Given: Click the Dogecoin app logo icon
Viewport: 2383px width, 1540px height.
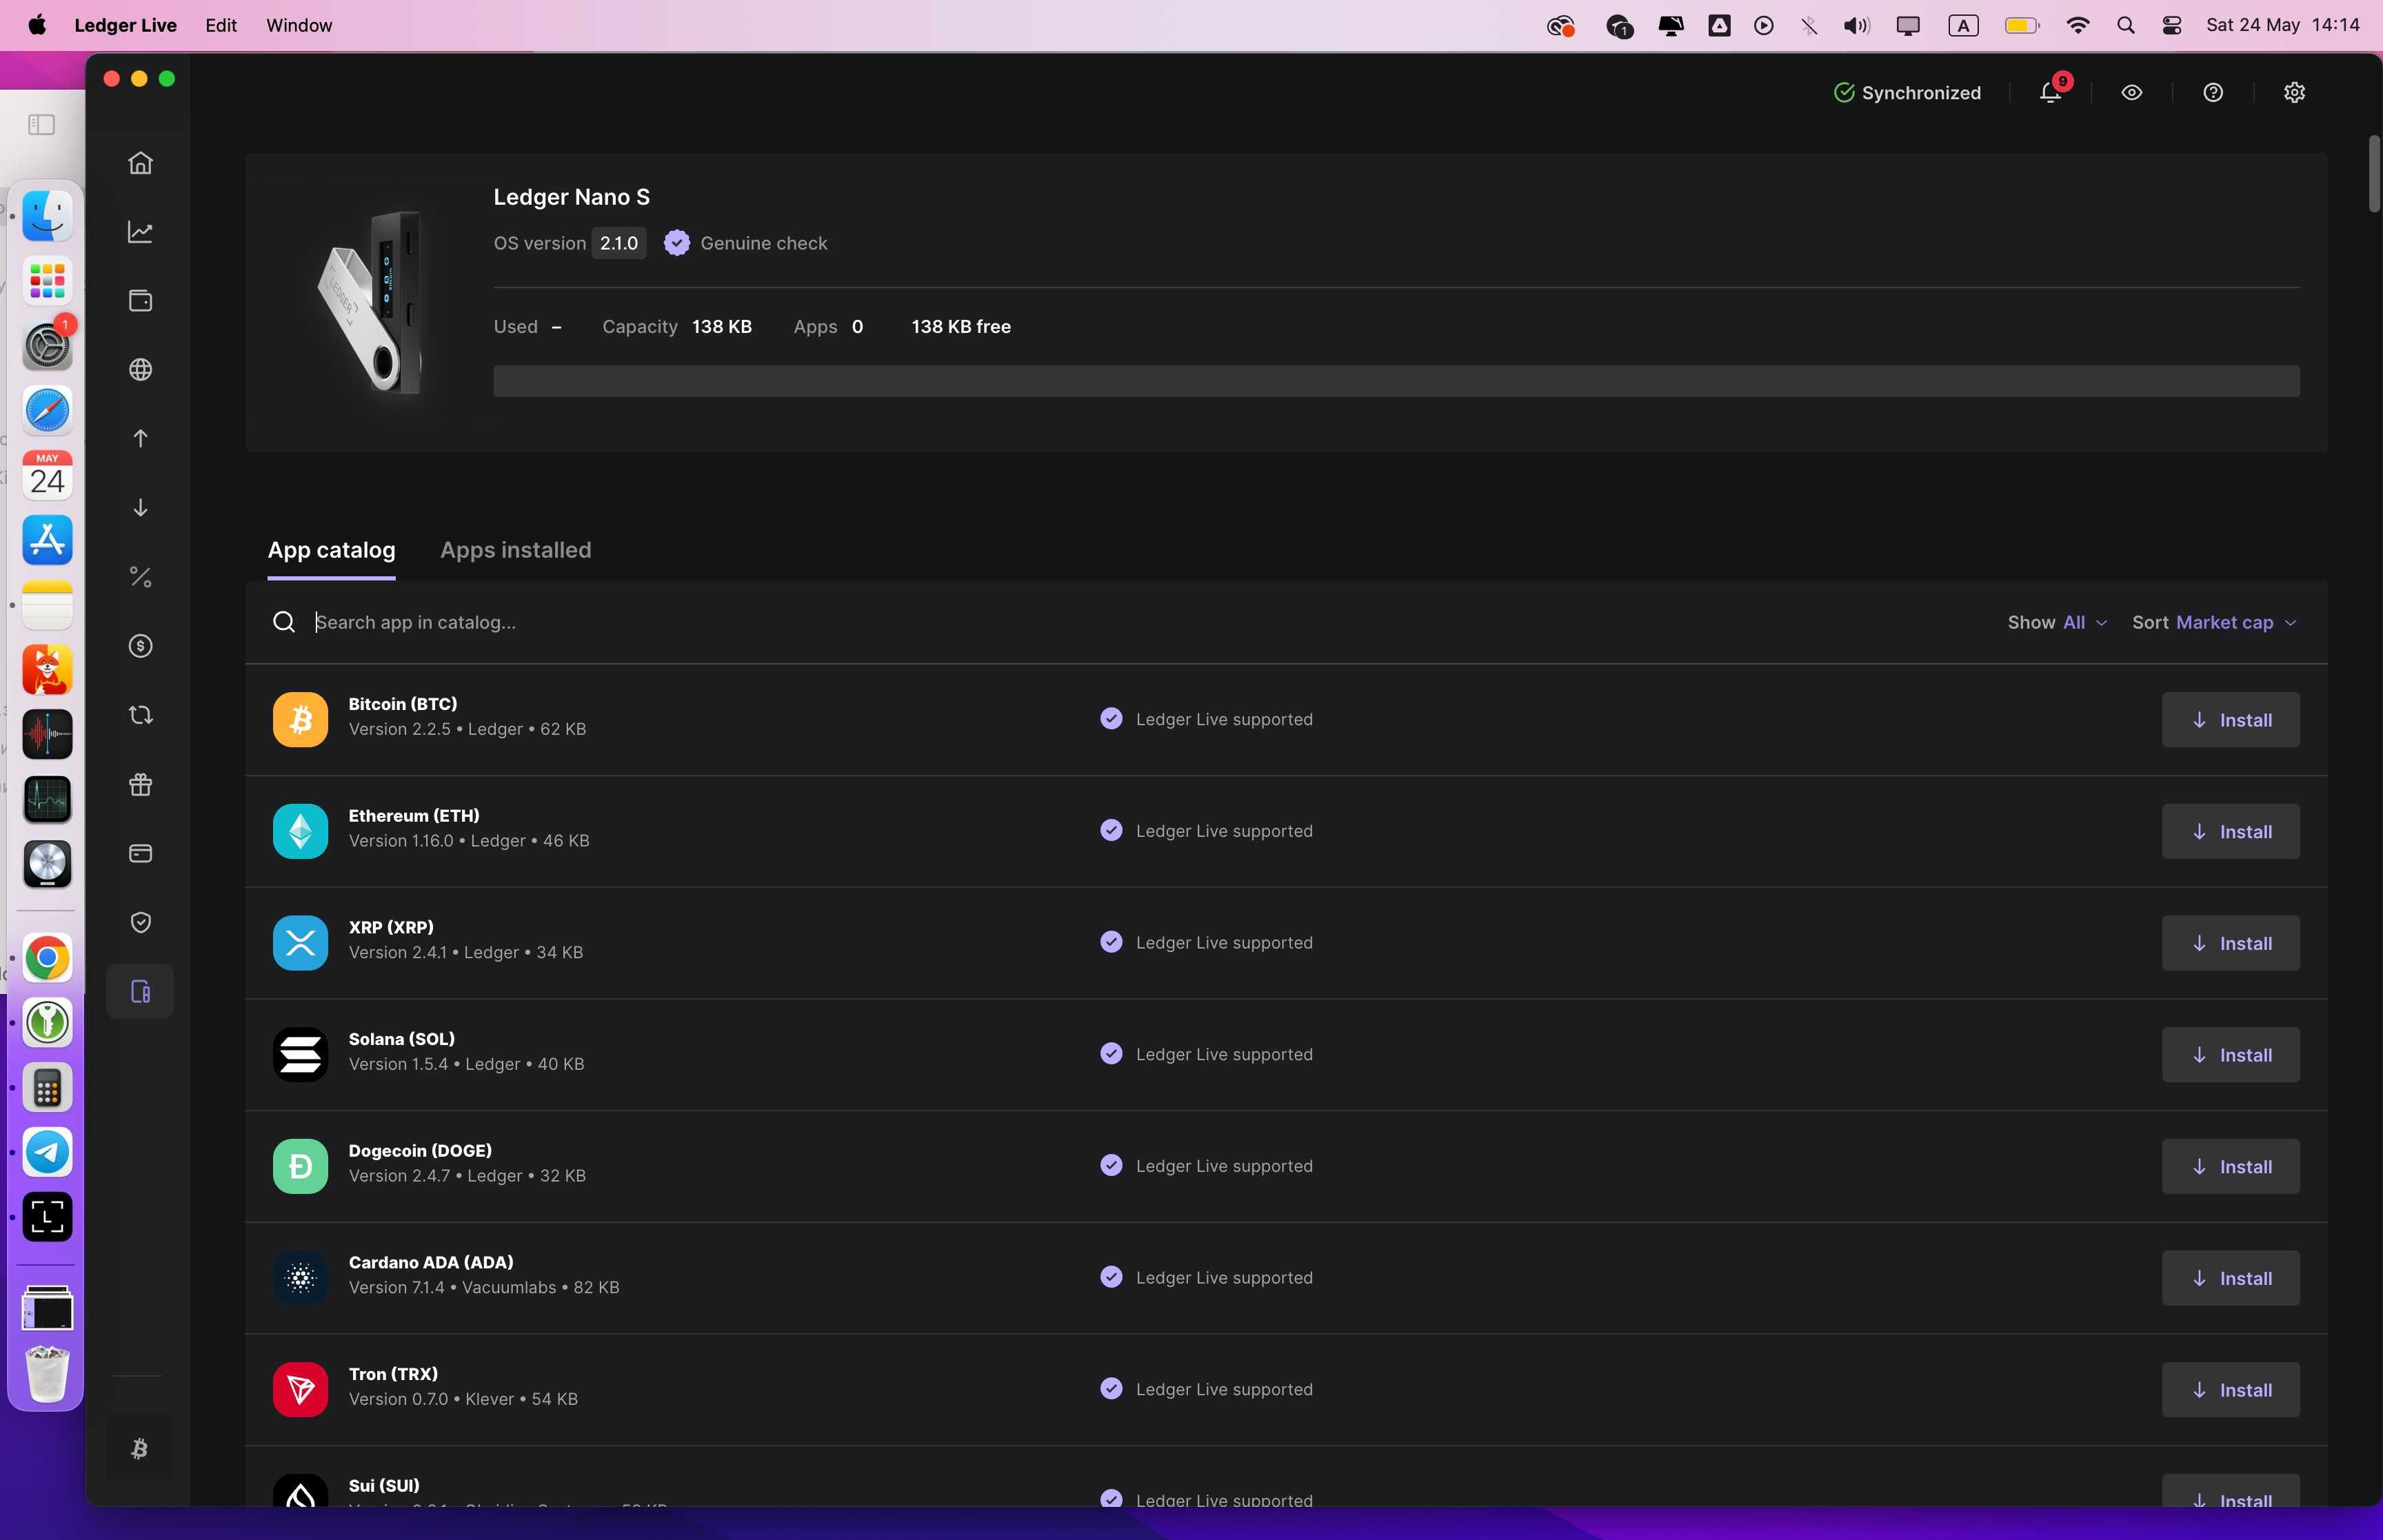Looking at the screenshot, I should click(x=300, y=1166).
